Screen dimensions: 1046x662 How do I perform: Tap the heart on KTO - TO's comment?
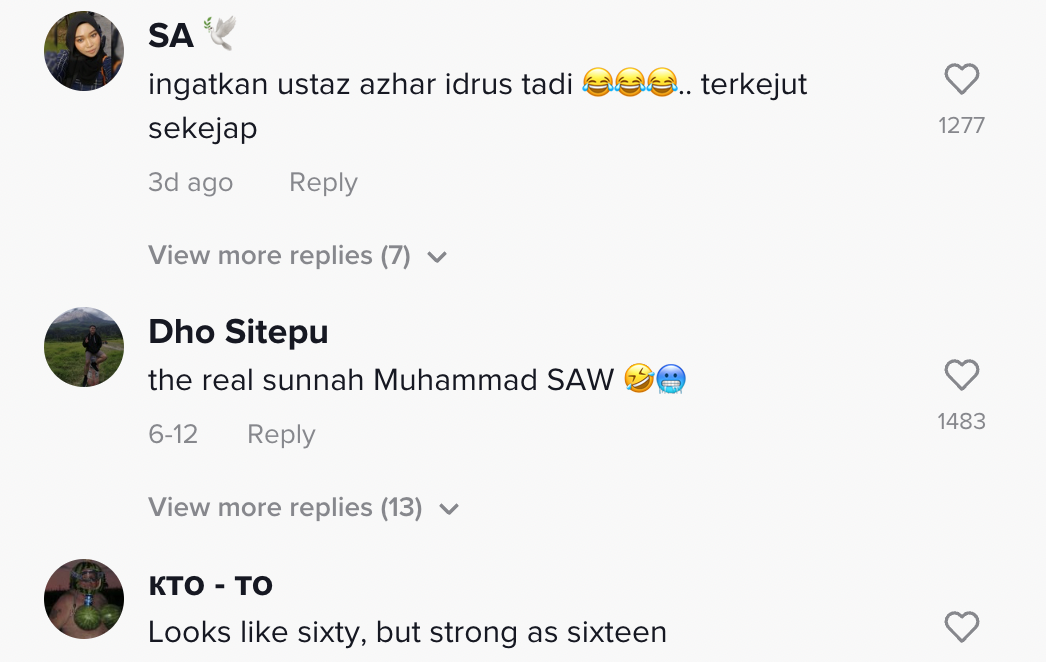pyautogui.click(x=961, y=628)
